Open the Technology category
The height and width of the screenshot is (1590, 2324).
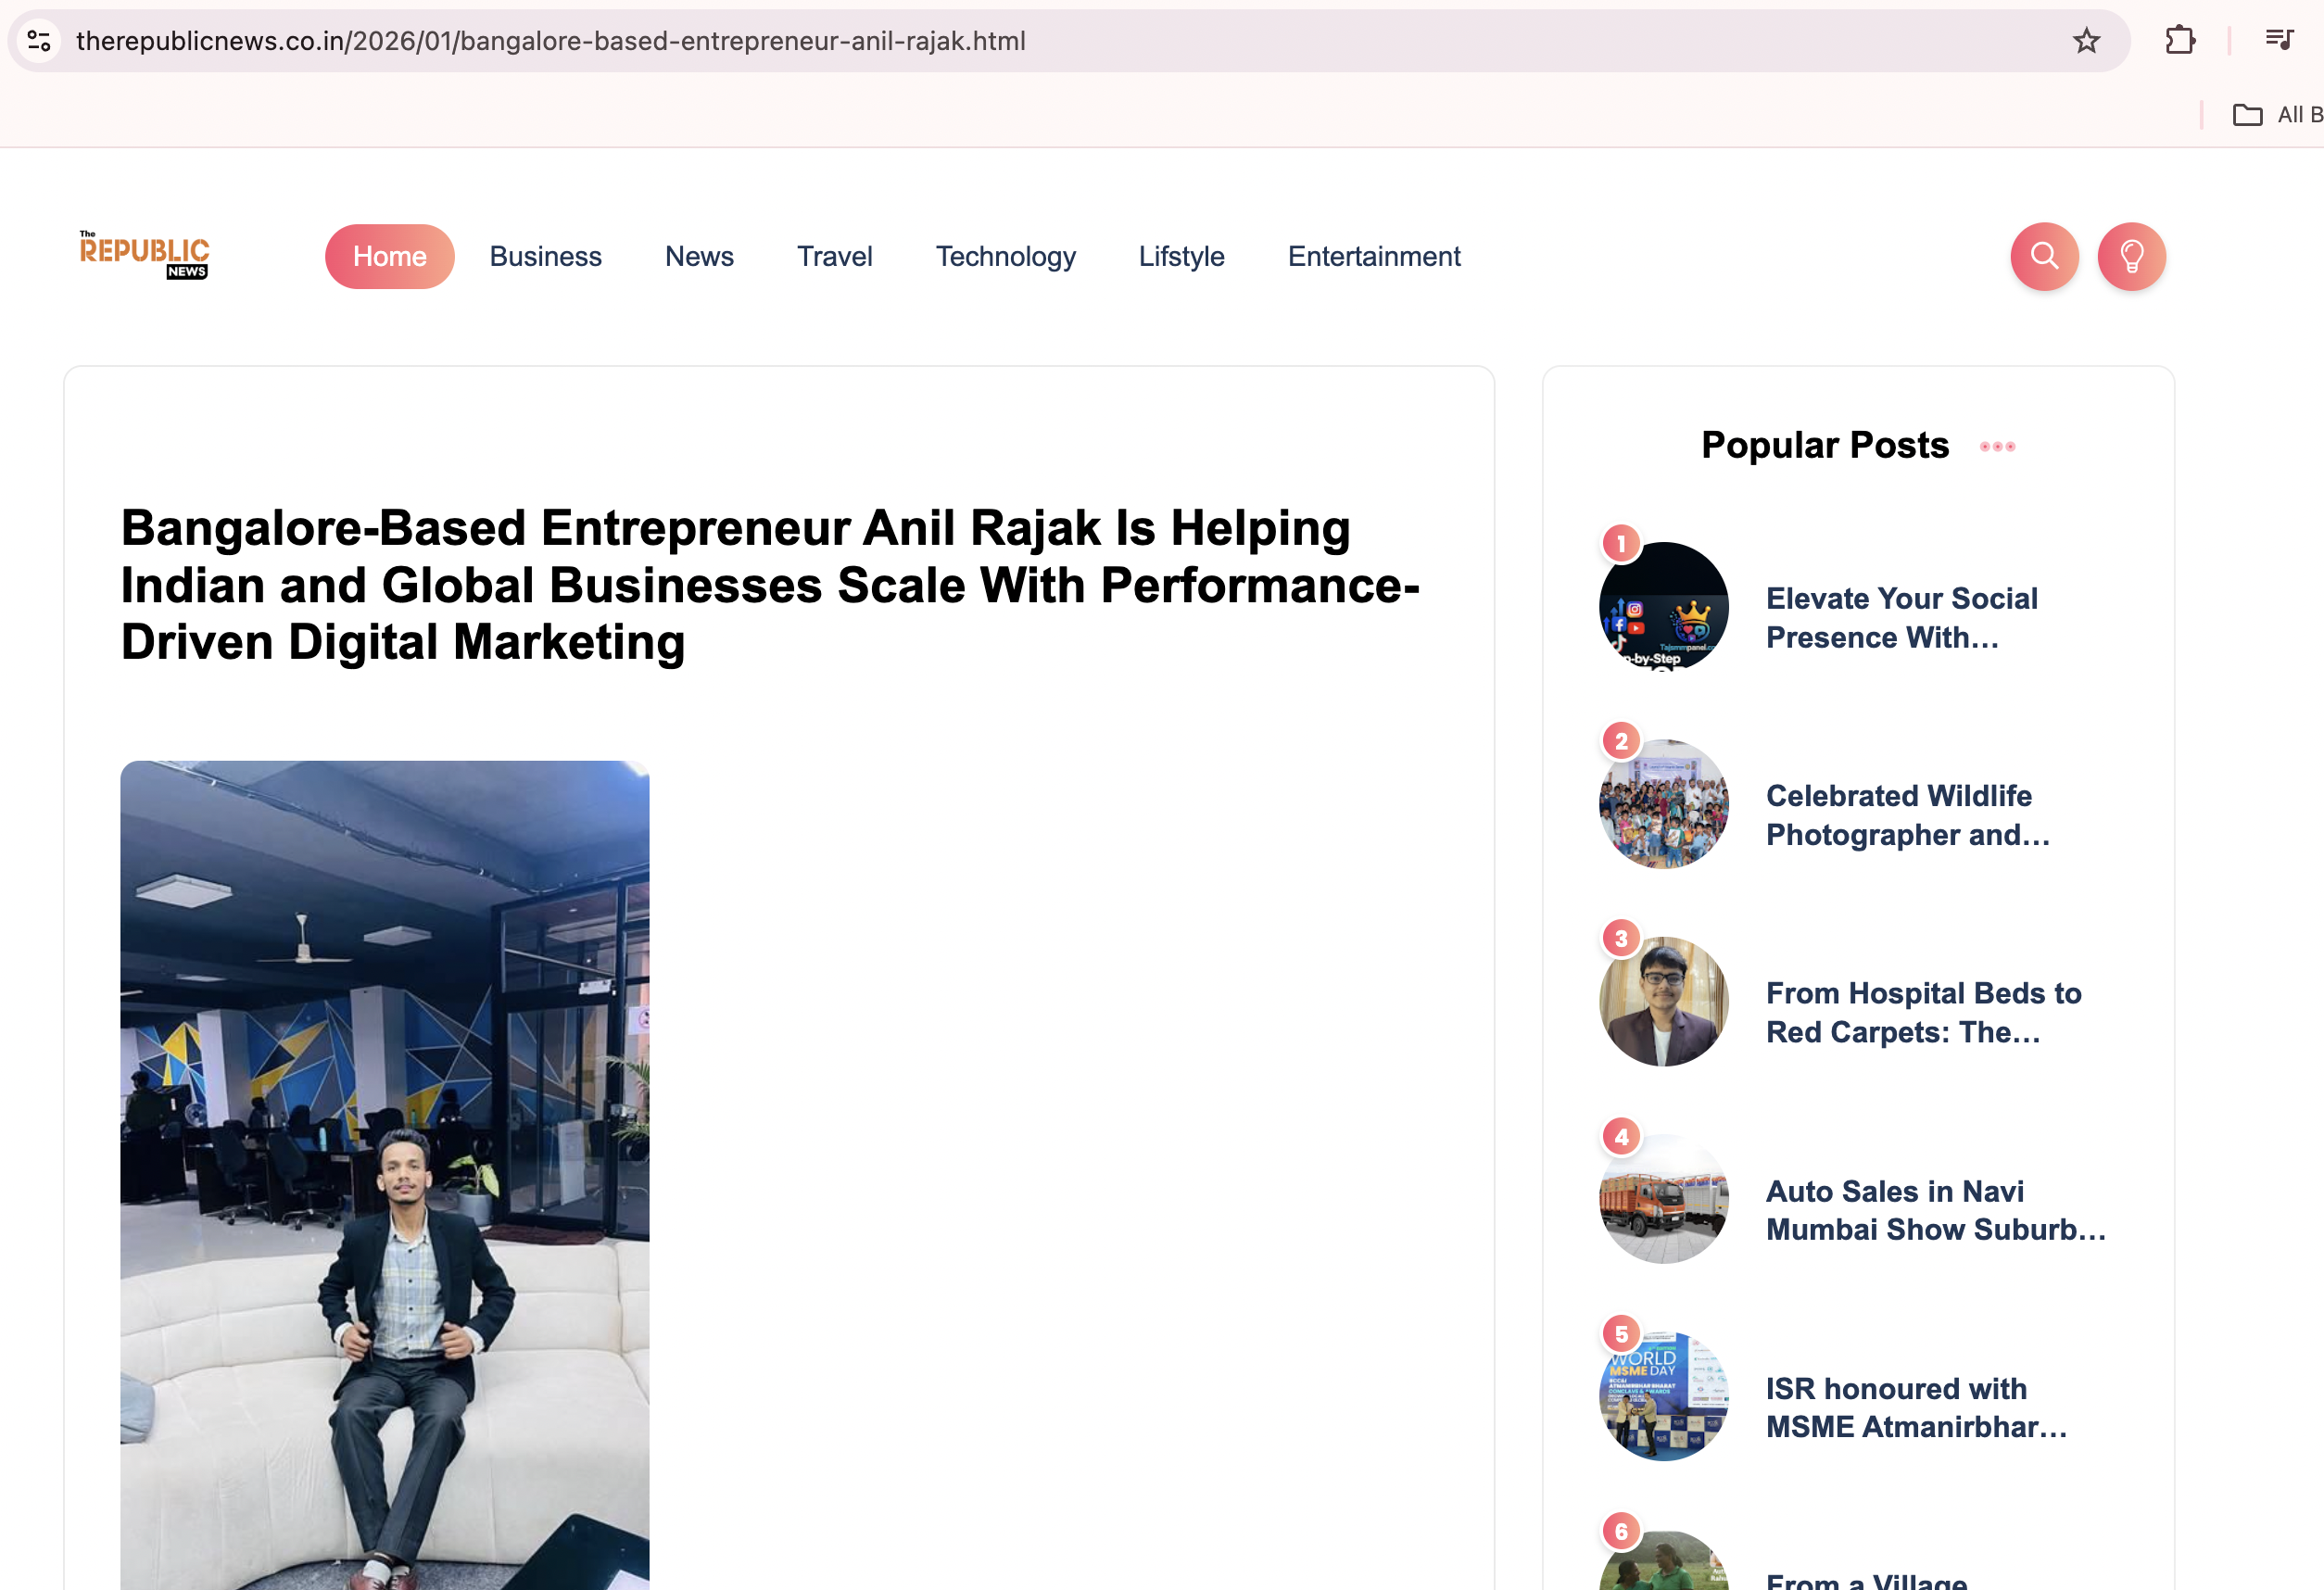(x=1005, y=257)
